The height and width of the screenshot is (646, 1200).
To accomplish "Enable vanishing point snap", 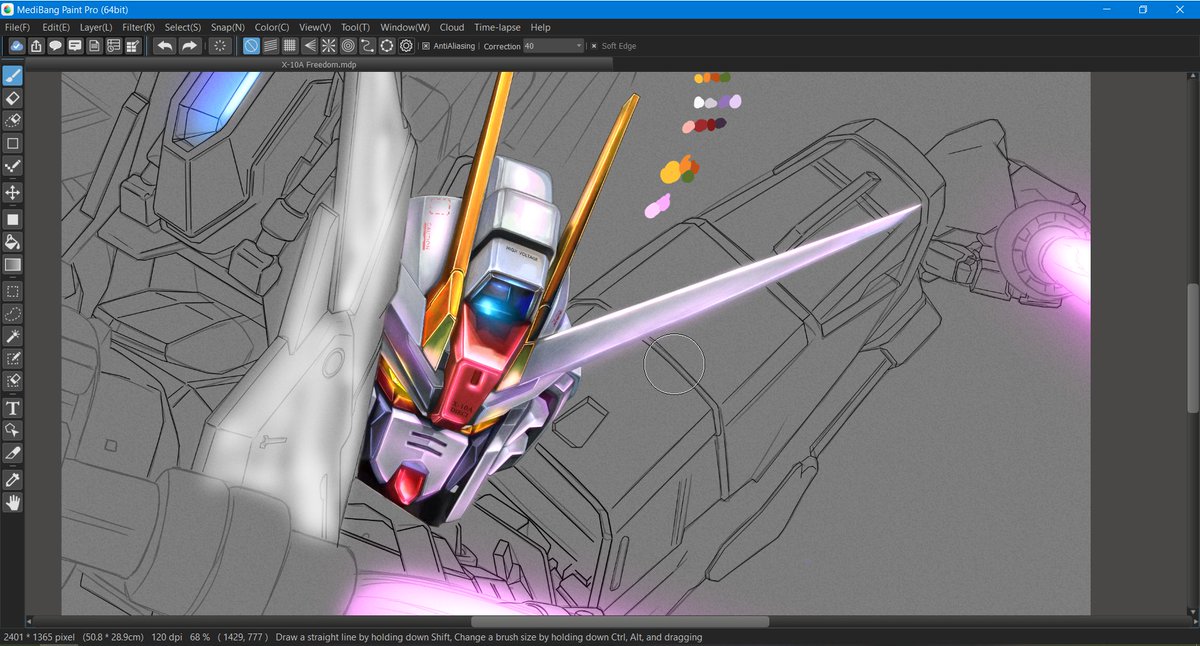I will (x=309, y=46).
